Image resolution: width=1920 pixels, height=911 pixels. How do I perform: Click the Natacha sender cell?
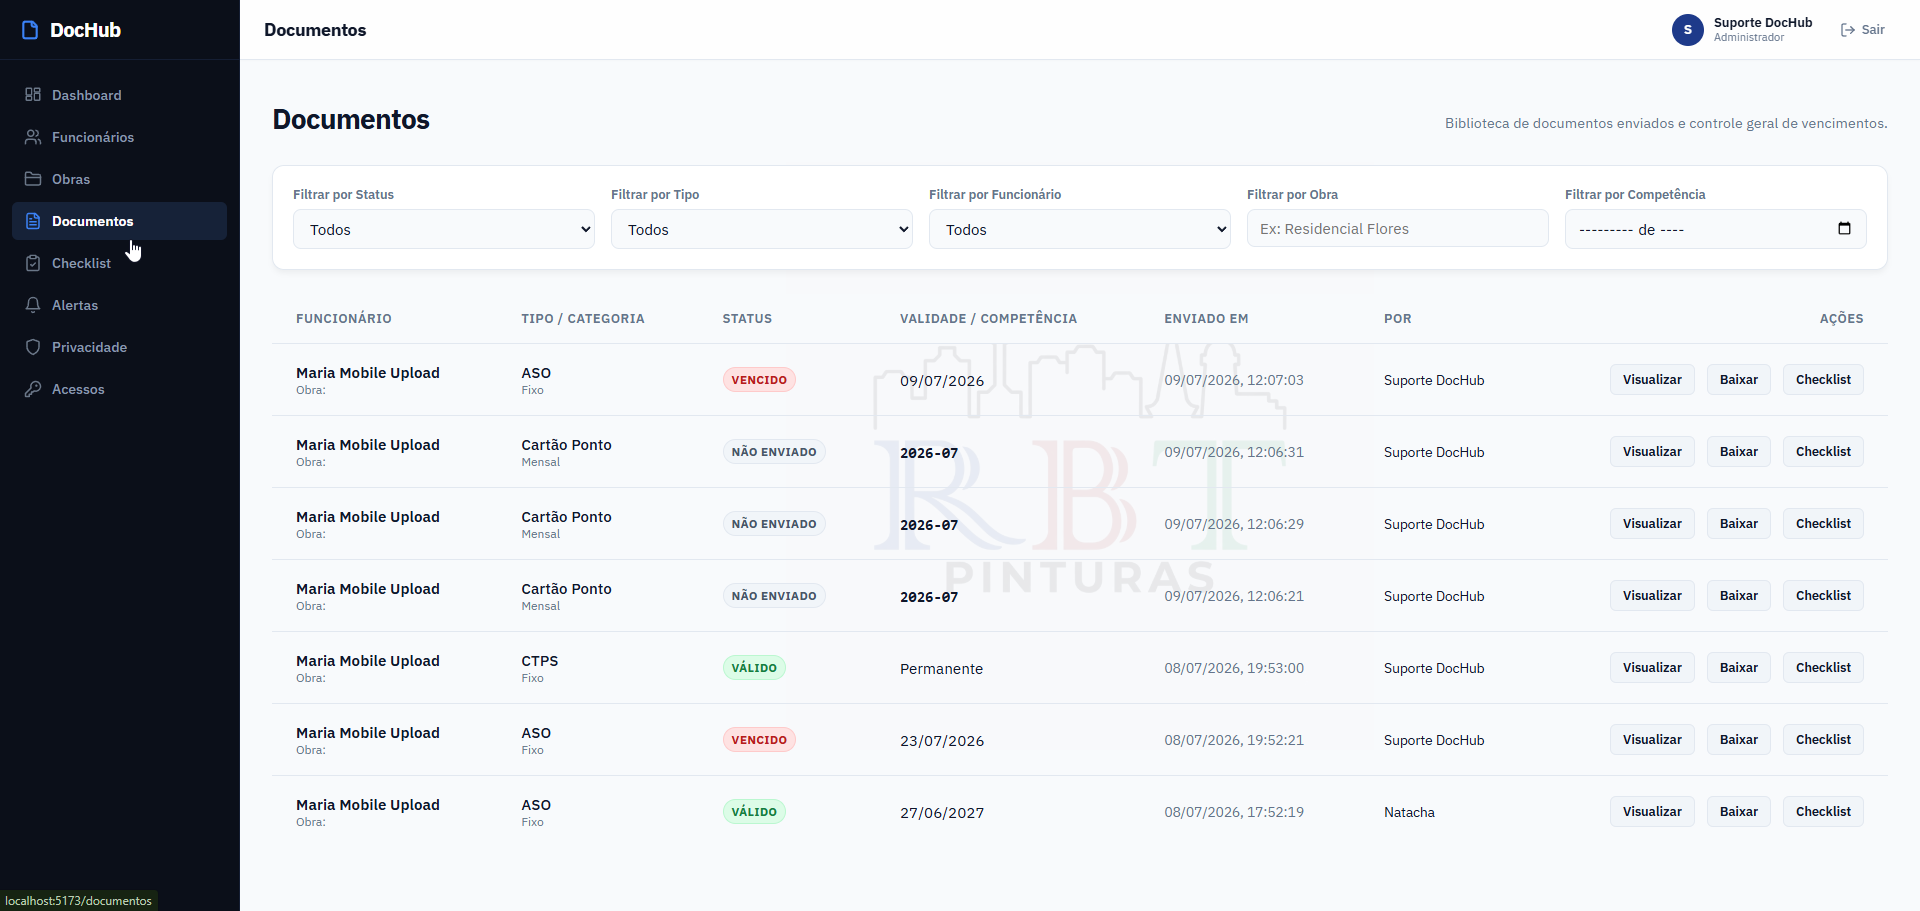(1409, 812)
